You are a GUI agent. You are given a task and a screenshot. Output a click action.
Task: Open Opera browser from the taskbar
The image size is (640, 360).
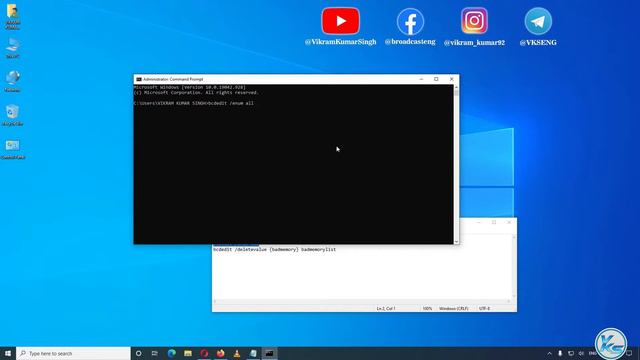[204, 353]
